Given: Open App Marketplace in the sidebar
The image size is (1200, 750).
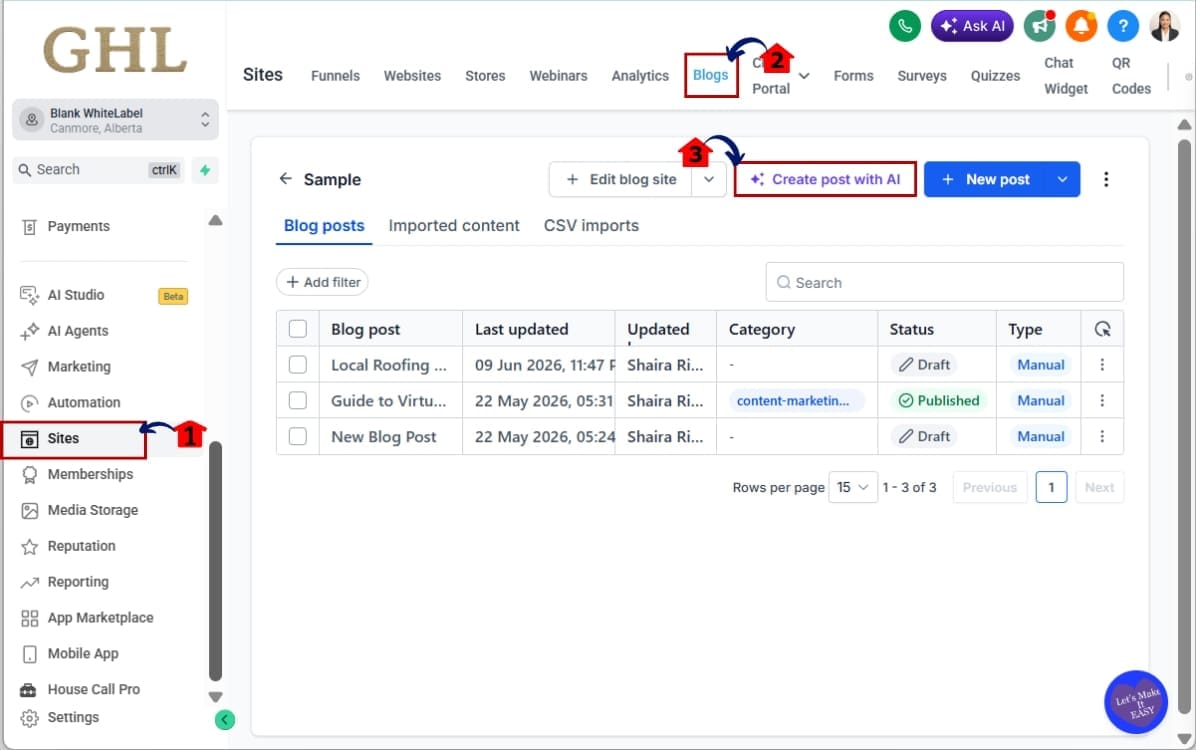Looking at the screenshot, I should (100, 618).
